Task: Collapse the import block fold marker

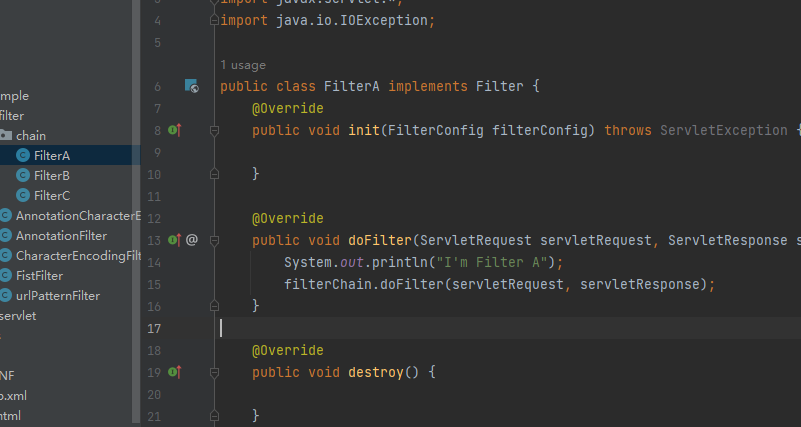Action: (213, 20)
